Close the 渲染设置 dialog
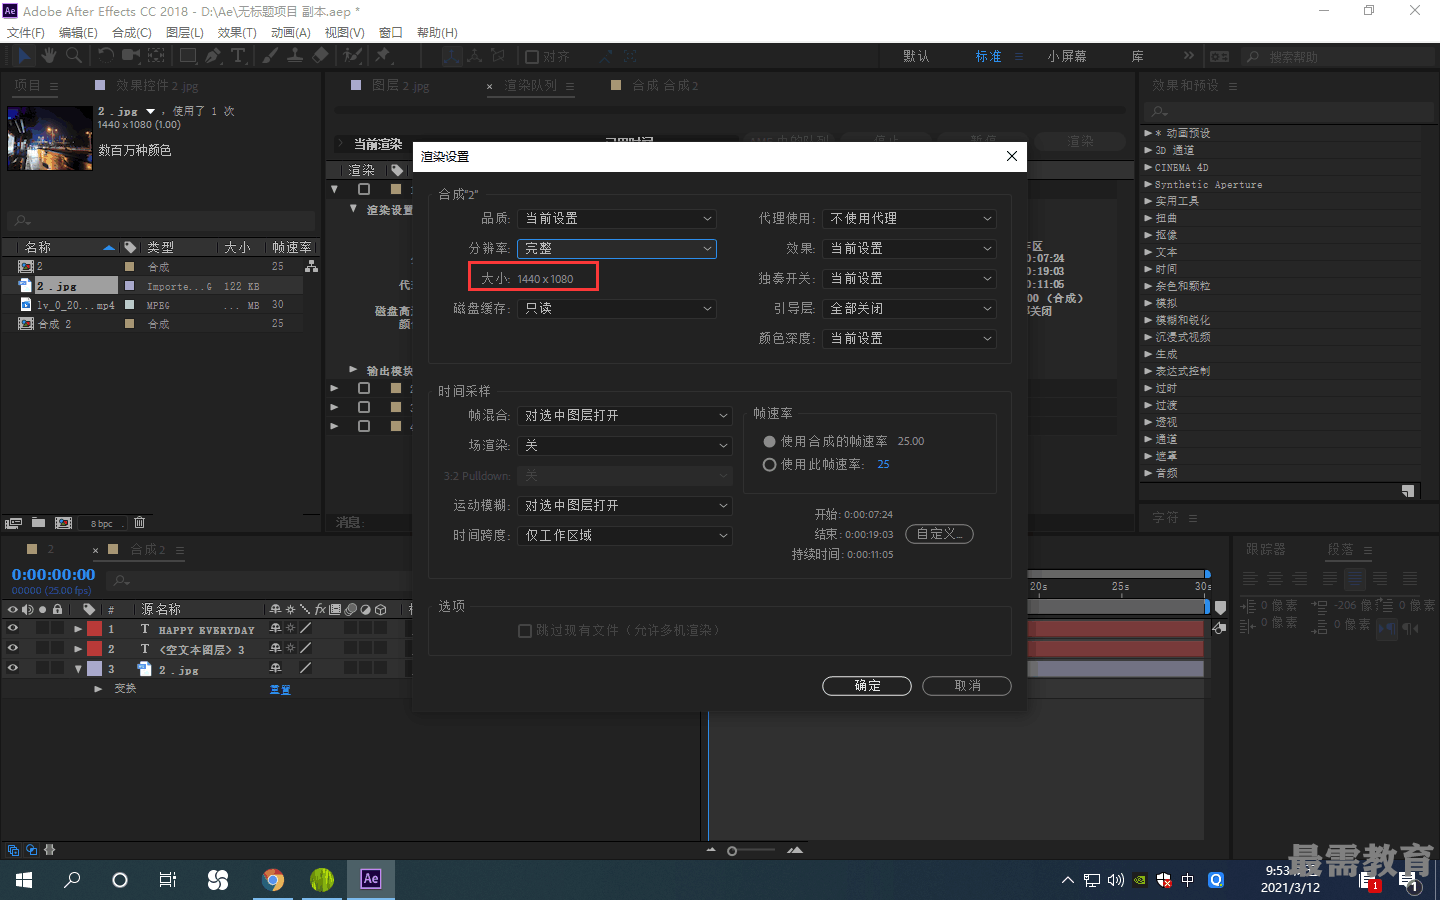The image size is (1440, 900). (x=1012, y=156)
